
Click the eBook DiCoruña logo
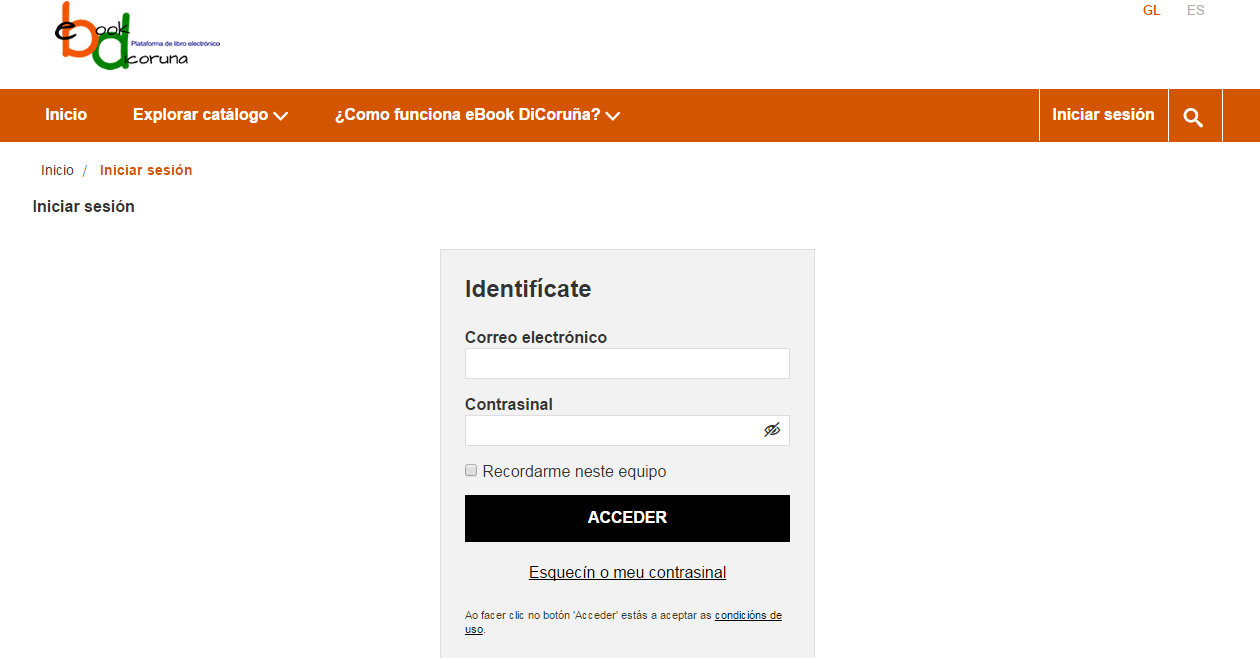[x=136, y=37]
